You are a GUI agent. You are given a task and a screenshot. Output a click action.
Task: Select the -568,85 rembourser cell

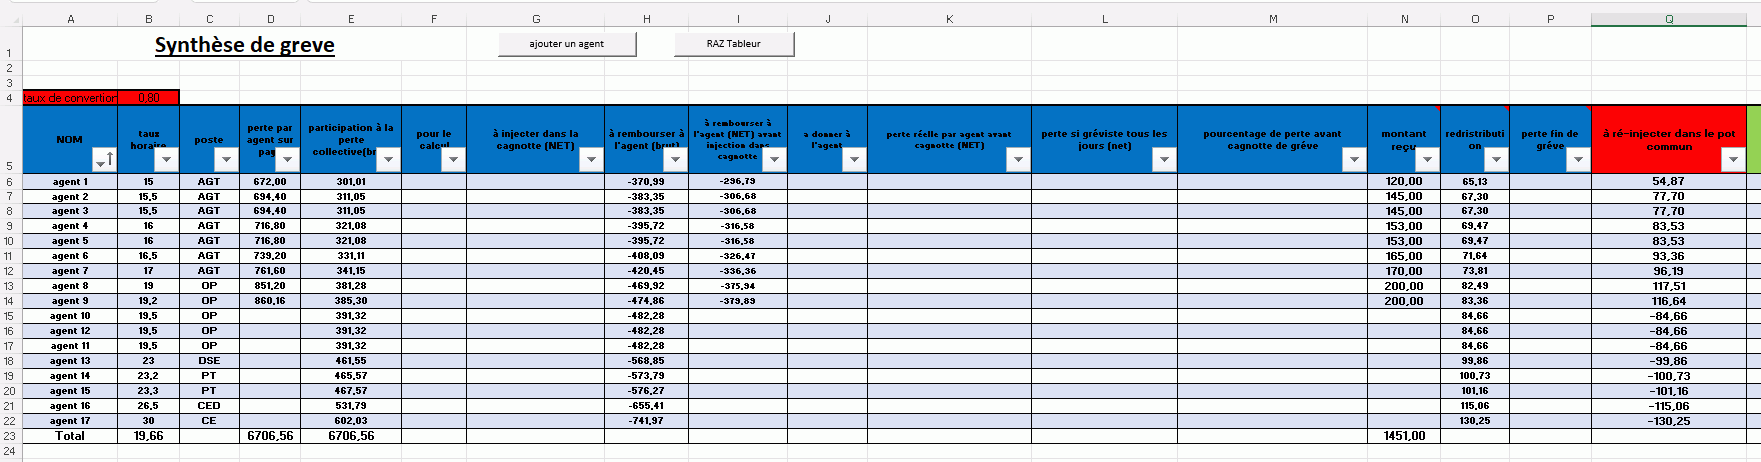(x=646, y=361)
